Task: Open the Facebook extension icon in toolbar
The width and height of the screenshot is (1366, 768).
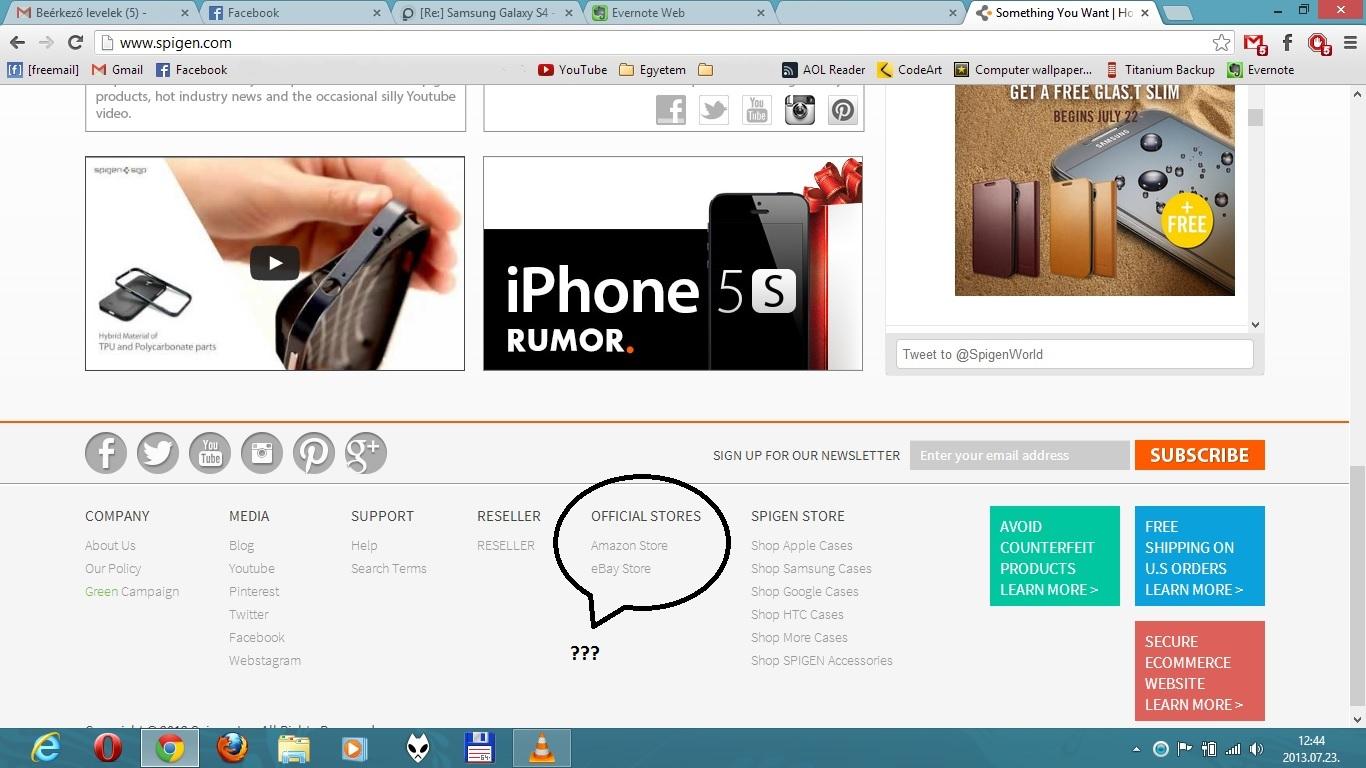Action: point(1288,42)
